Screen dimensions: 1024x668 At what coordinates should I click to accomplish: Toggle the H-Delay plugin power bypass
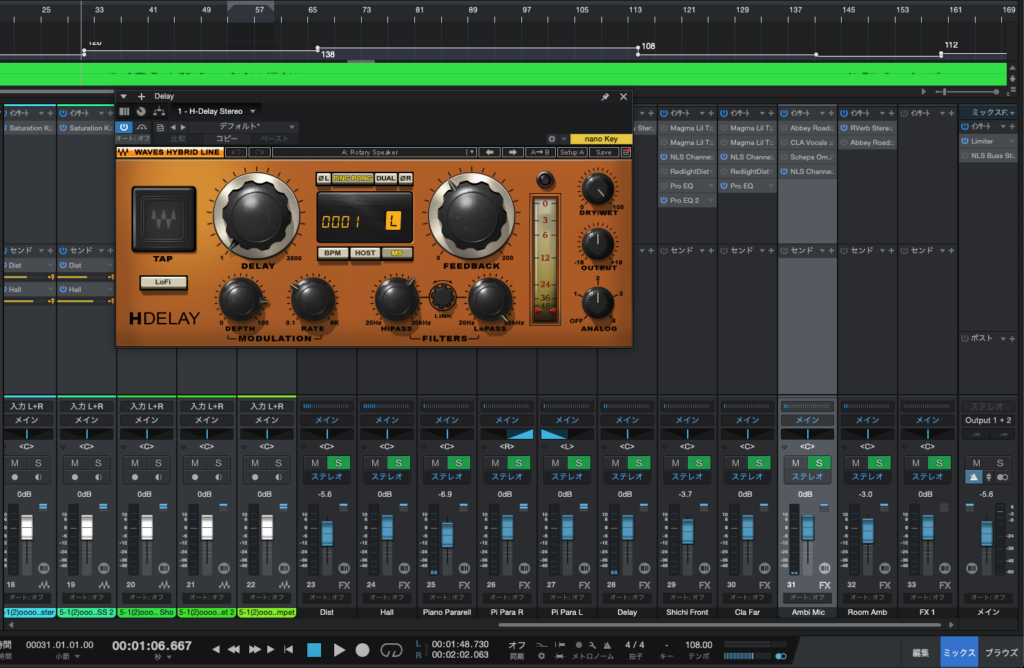point(124,127)
